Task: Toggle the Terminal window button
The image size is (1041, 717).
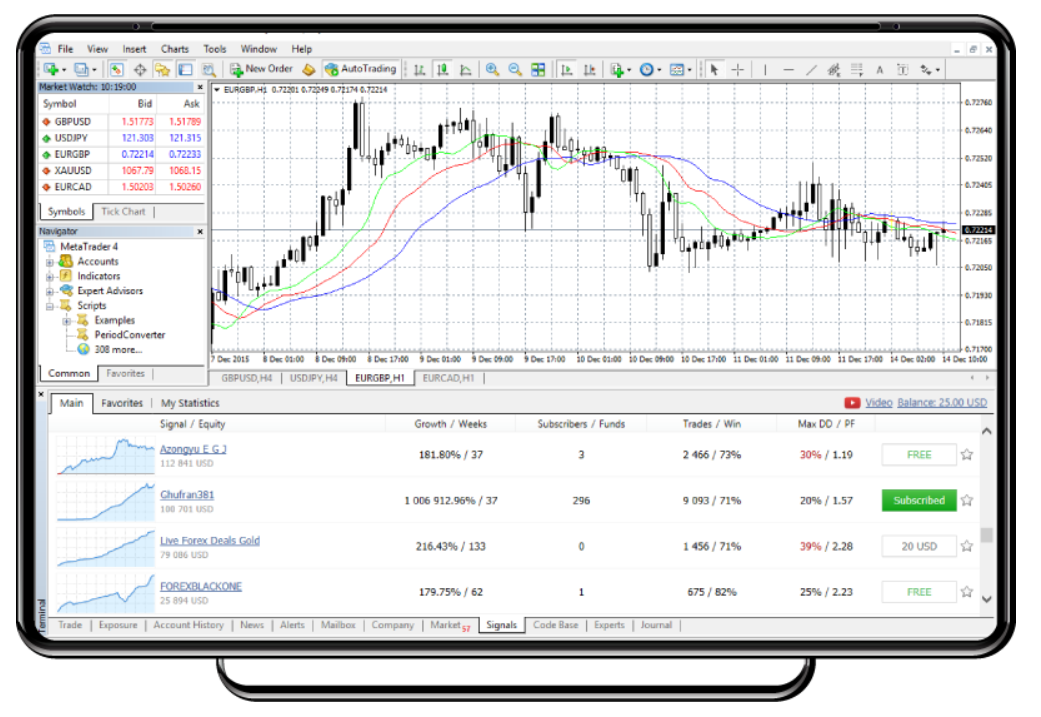Action: [x=186, y=69]
